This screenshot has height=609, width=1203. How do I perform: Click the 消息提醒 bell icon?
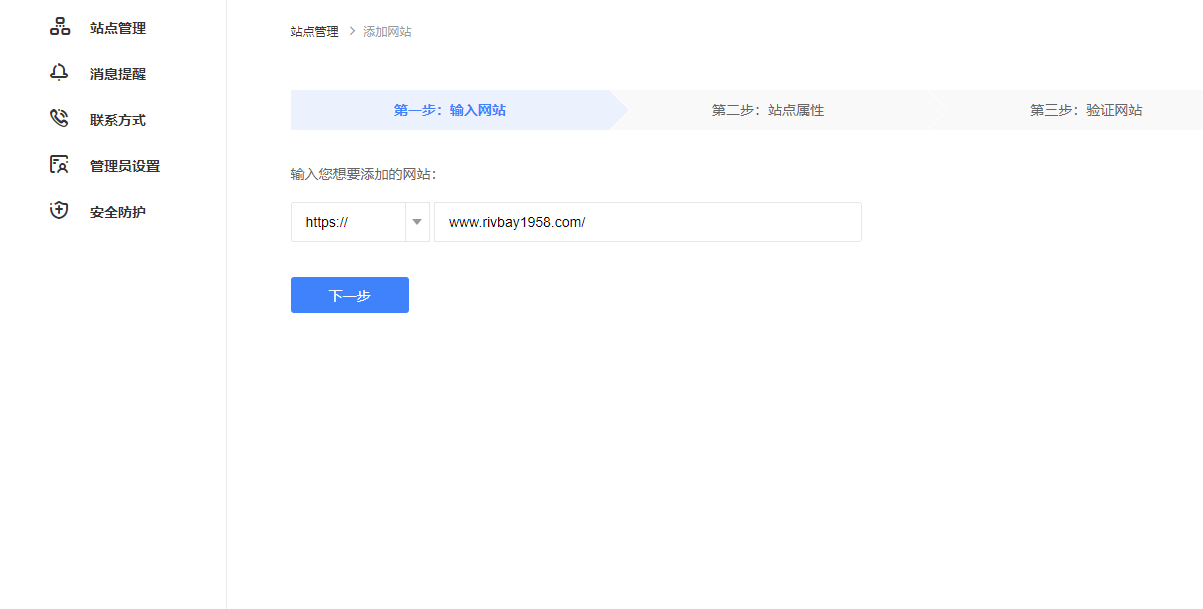tap(59, 73)
